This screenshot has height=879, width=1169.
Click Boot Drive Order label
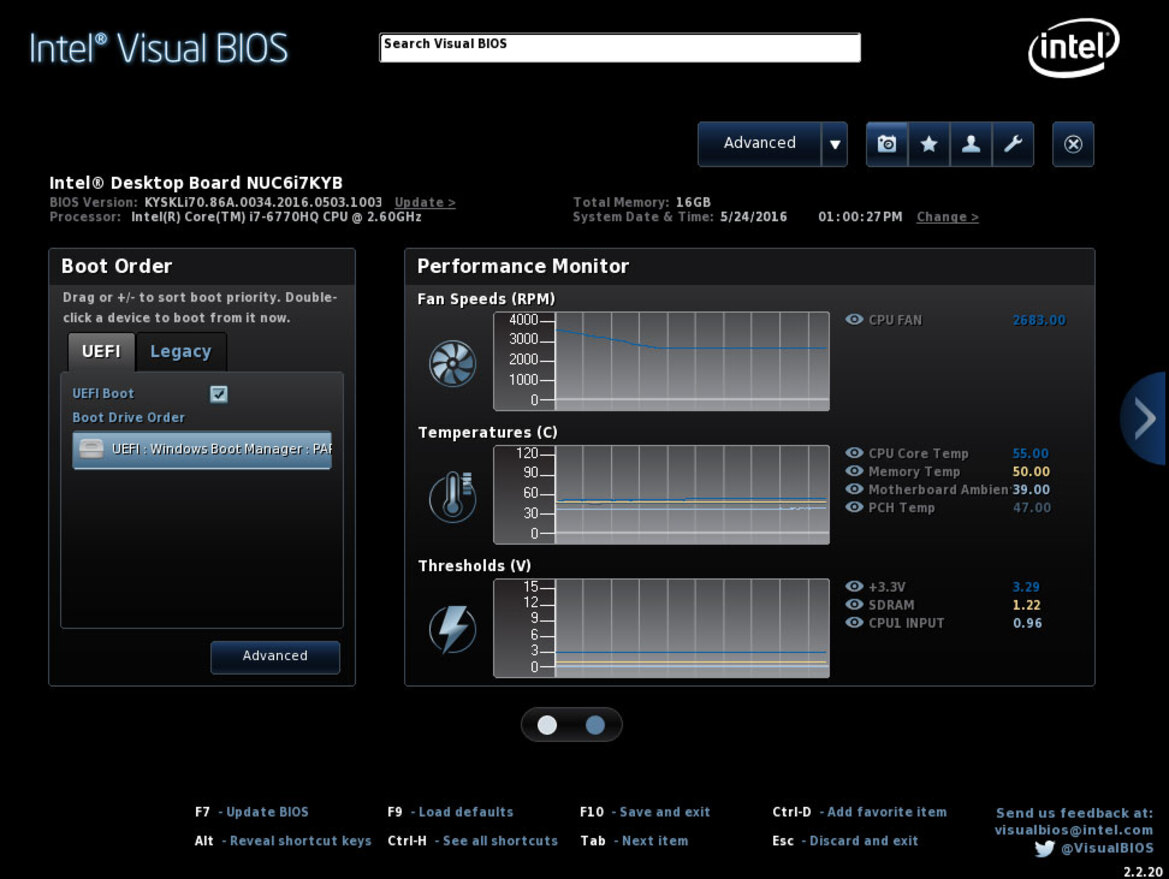(128, 418)
